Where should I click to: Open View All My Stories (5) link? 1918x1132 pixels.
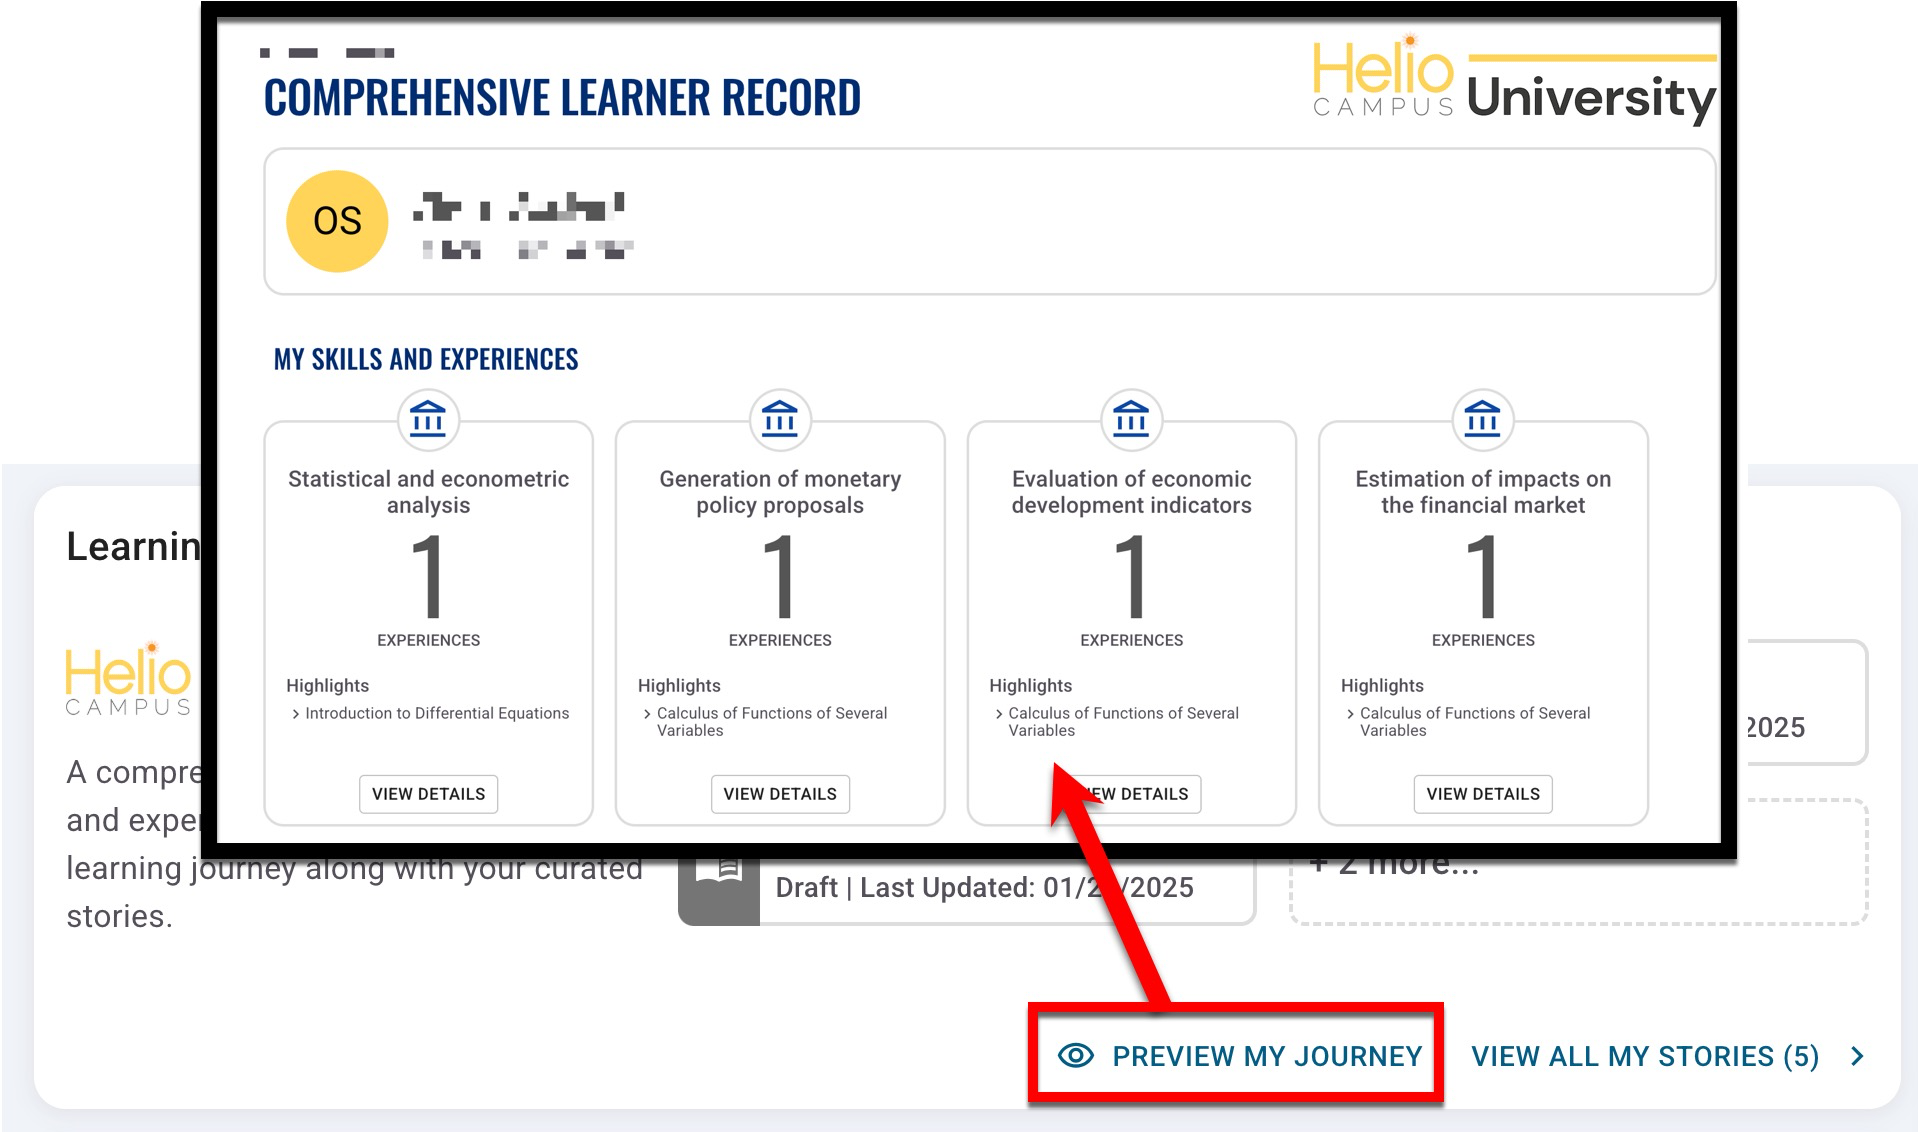(1644, 1056)
